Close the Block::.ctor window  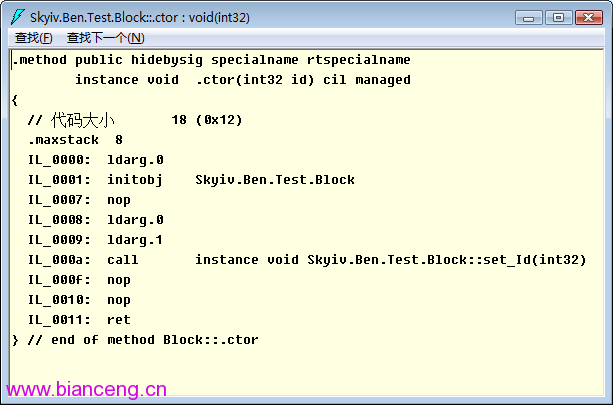point(589,18)
